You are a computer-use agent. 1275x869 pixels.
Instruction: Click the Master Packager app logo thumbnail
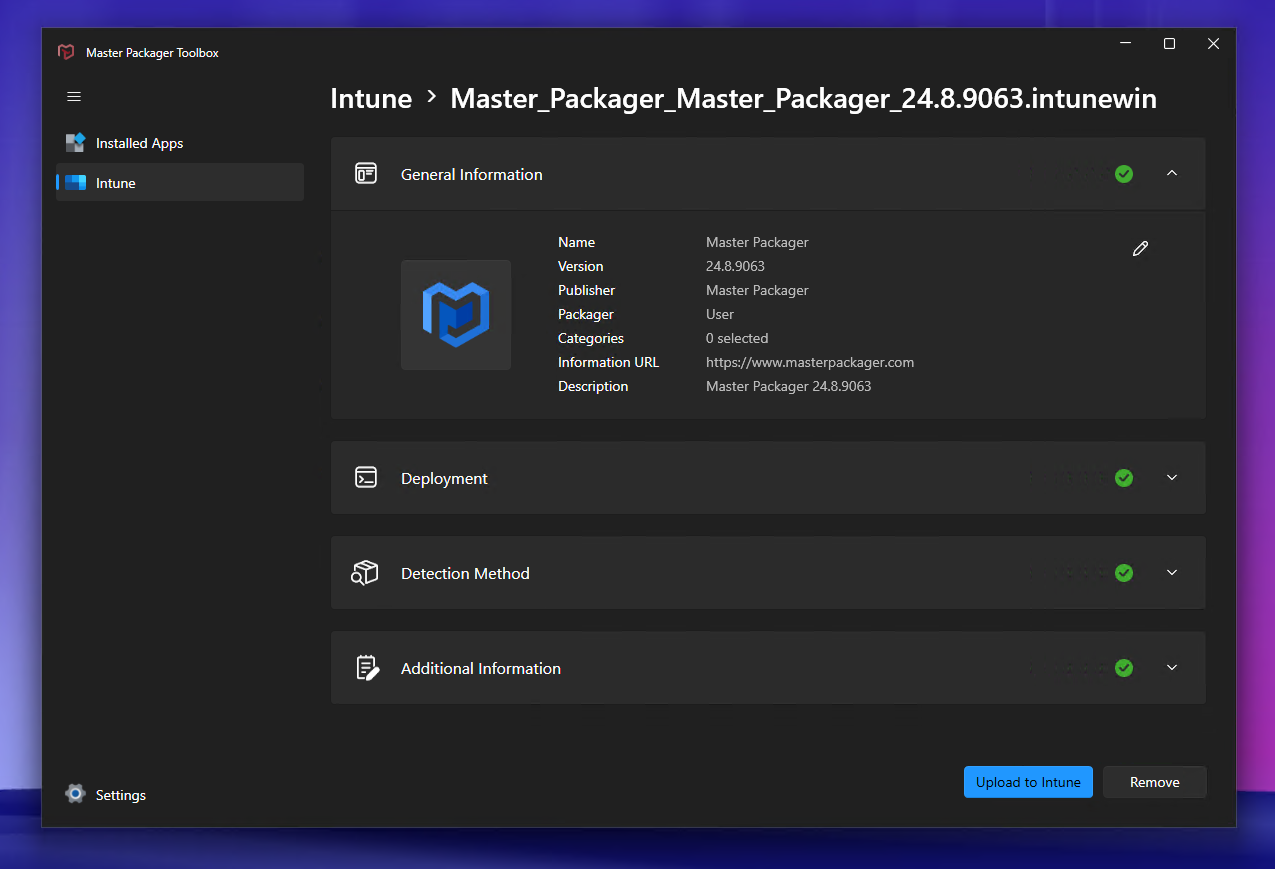456,315
